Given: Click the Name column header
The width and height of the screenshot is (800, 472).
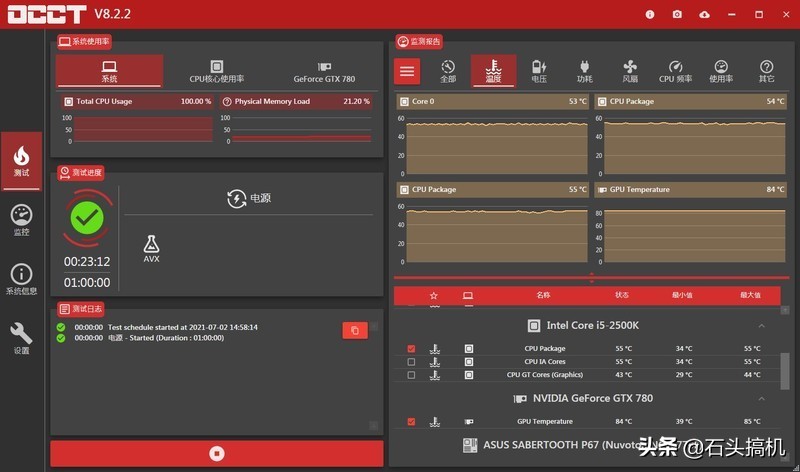Looking at the screenshot, I should 544,295.
